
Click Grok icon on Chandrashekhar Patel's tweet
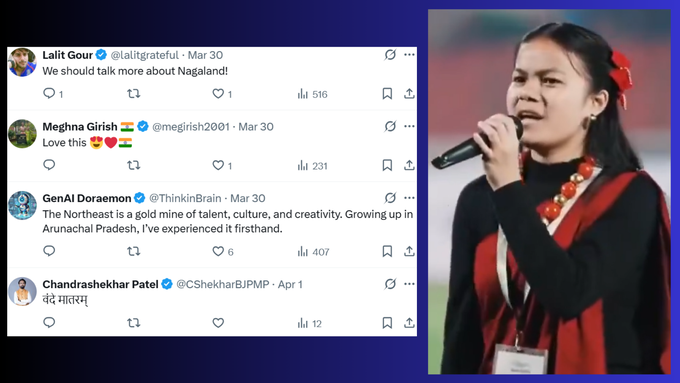click(390, 284)
